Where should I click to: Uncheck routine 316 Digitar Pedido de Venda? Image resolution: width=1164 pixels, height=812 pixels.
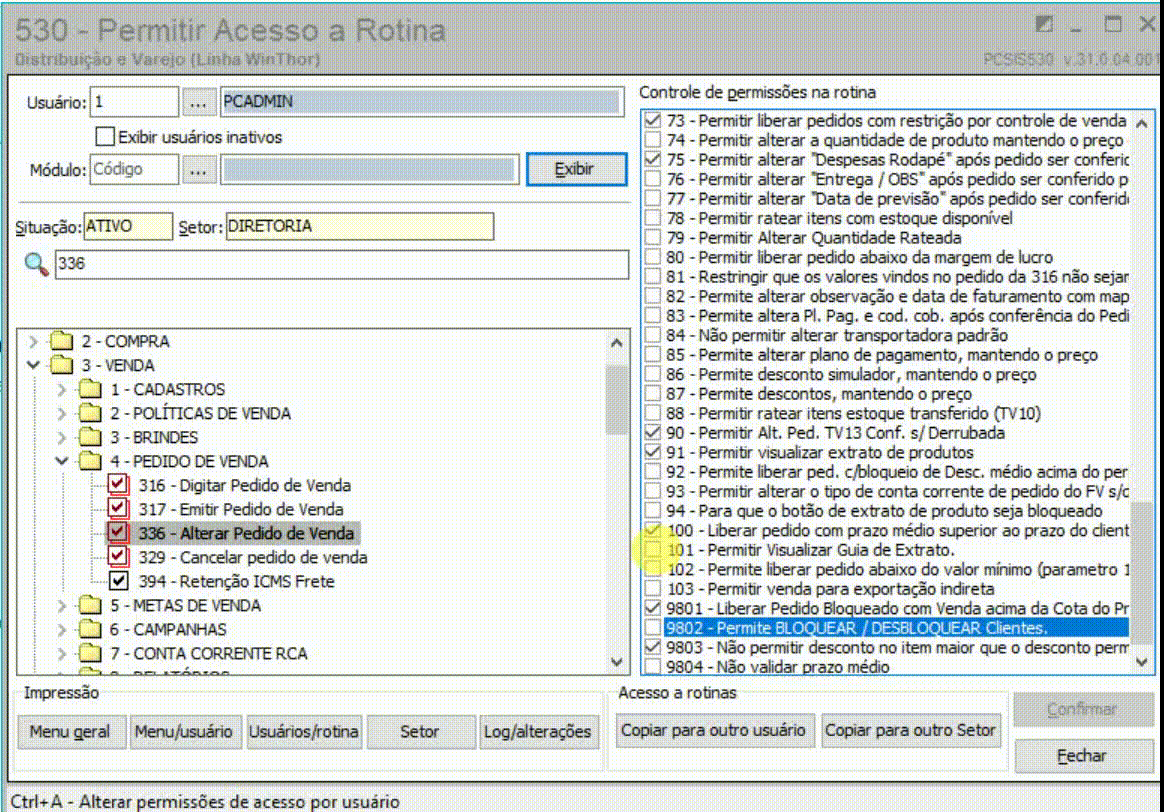point(117,485)
